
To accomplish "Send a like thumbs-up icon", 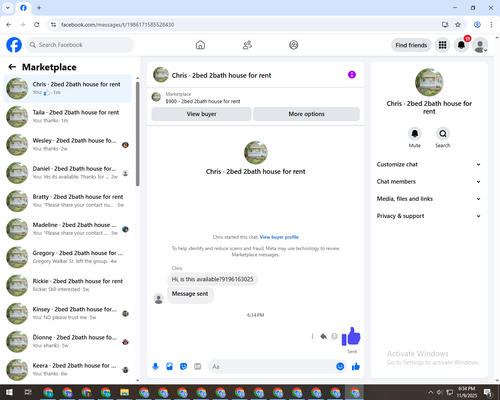I will click(x=356, y=367).
